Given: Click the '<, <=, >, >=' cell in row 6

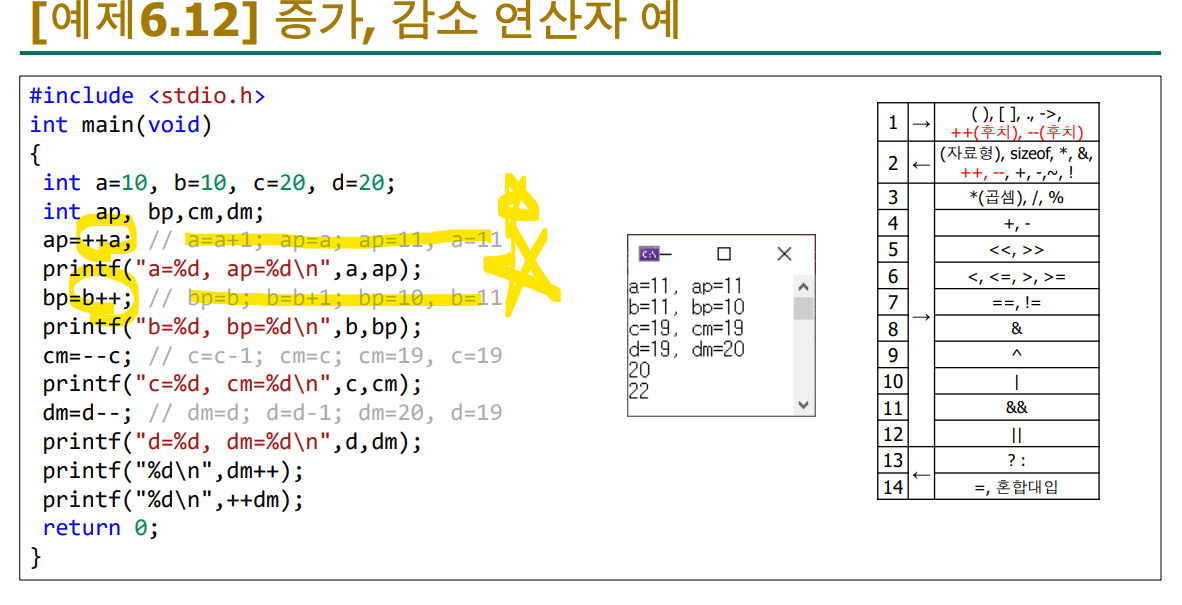Looking at the screenshot, I should [x=1016, y=277].
